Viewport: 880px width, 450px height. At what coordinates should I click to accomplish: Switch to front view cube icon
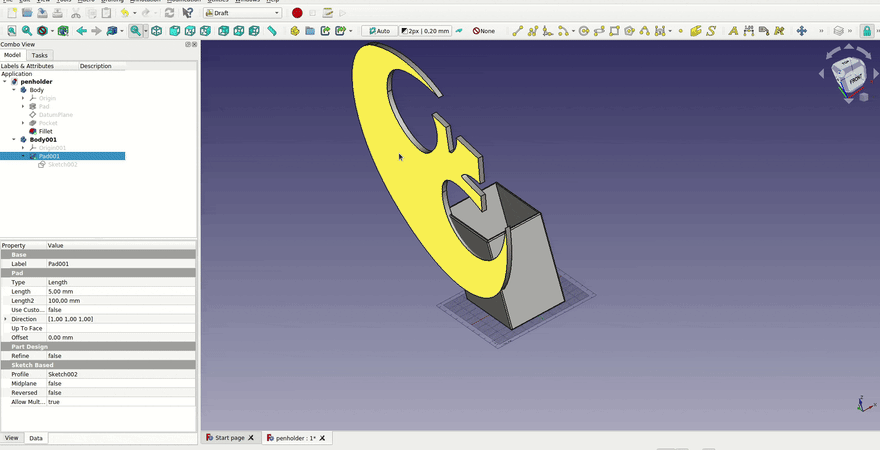(x=175, y=31)
